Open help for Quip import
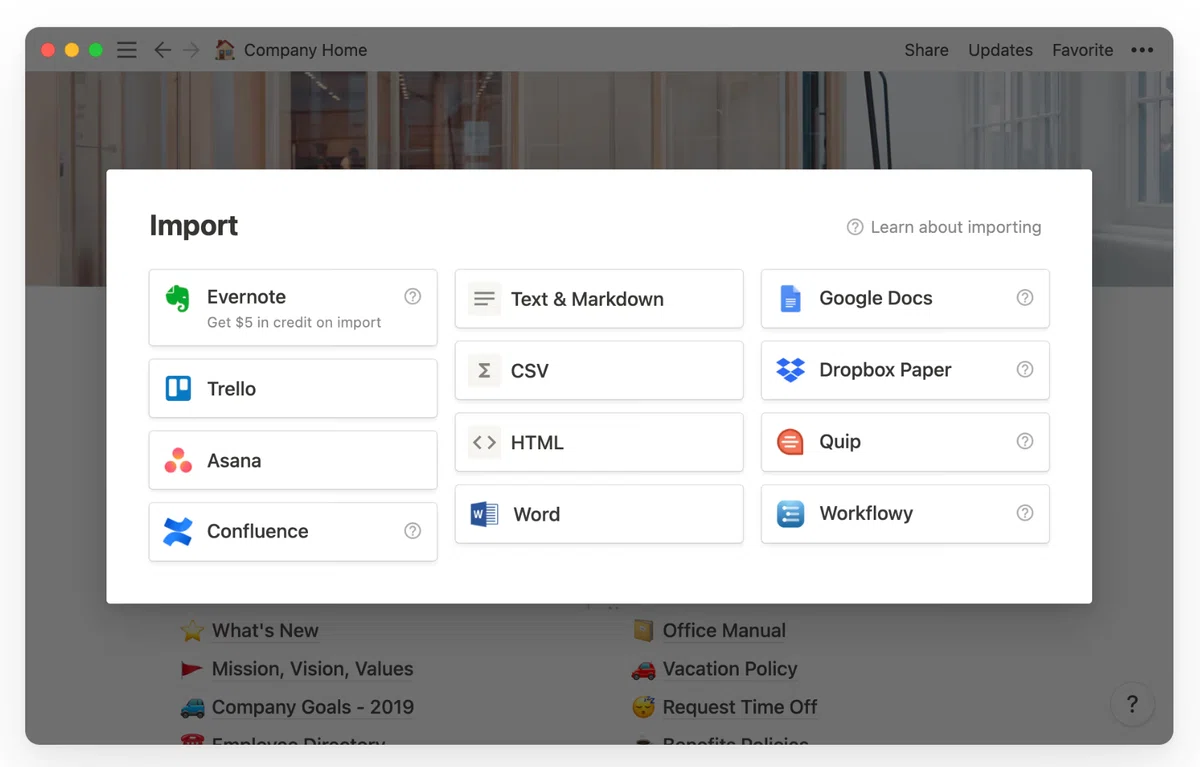1200x767 pixels. [x=1024, y=441]
